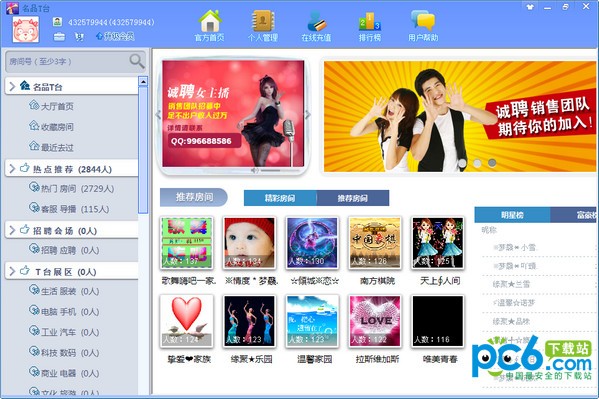Collapse the 名品T台 tree group
This screenshot has width=599, height=399.
click(12, 86)
